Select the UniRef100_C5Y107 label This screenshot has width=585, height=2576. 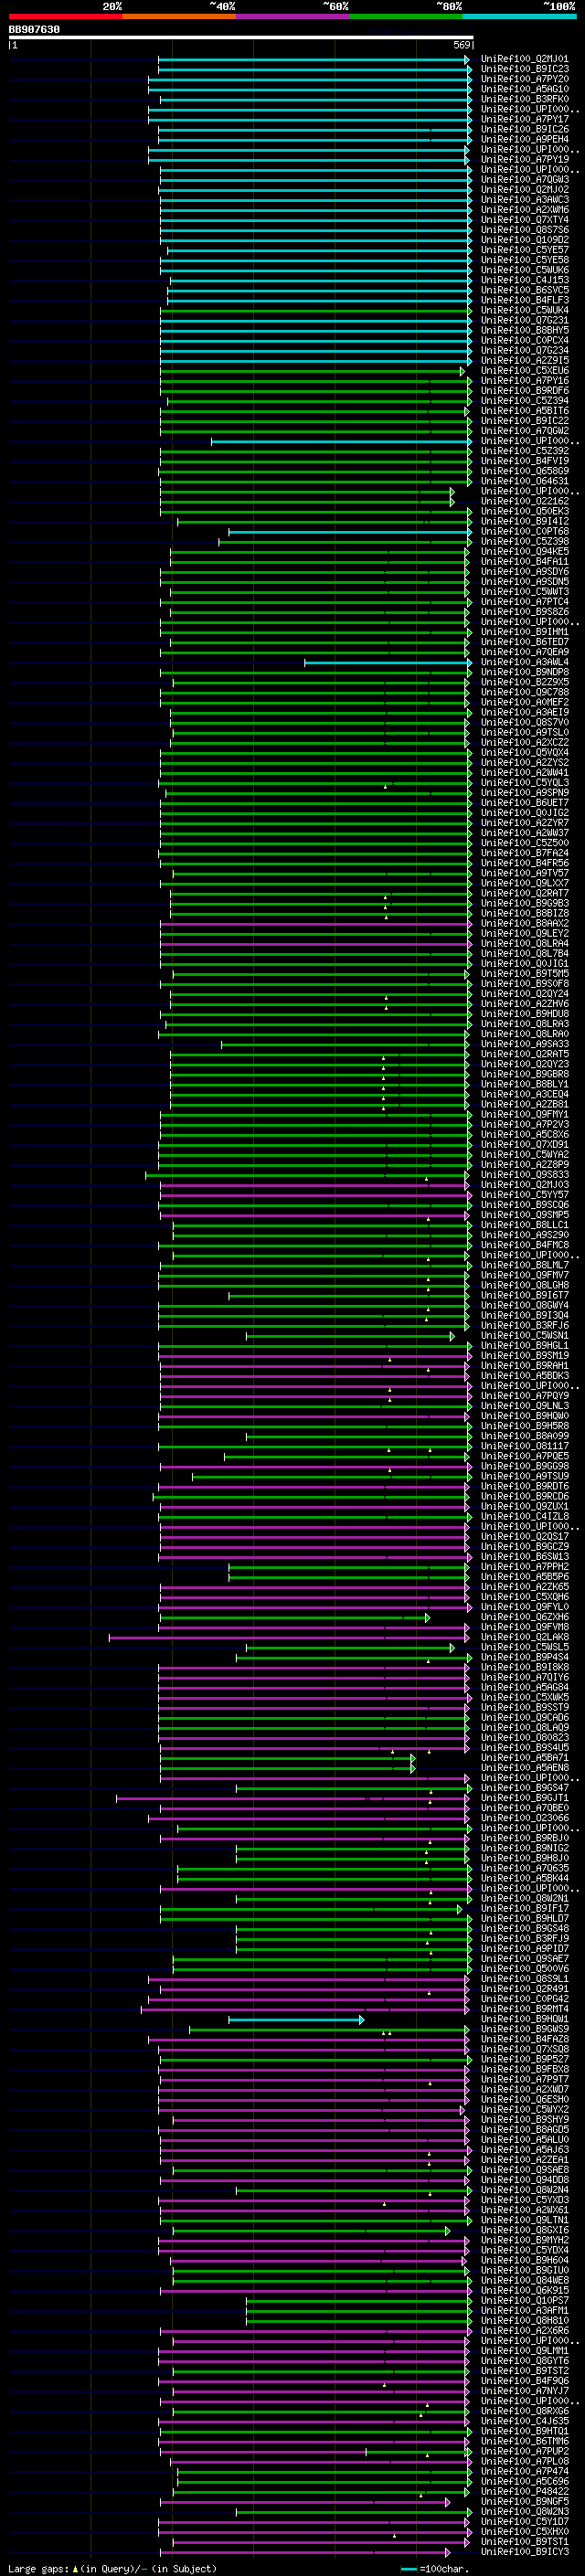click(524, 2521)
